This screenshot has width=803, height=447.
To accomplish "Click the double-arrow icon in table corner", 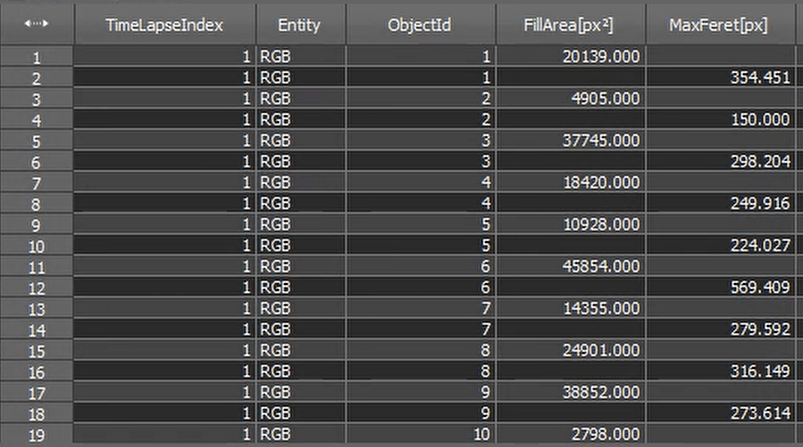I will tap(36, 24).
